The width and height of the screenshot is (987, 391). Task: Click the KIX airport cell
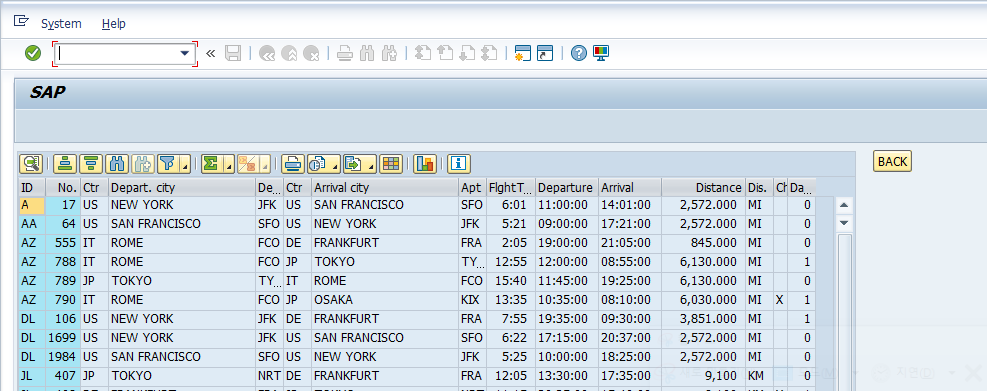pos(471,300)
